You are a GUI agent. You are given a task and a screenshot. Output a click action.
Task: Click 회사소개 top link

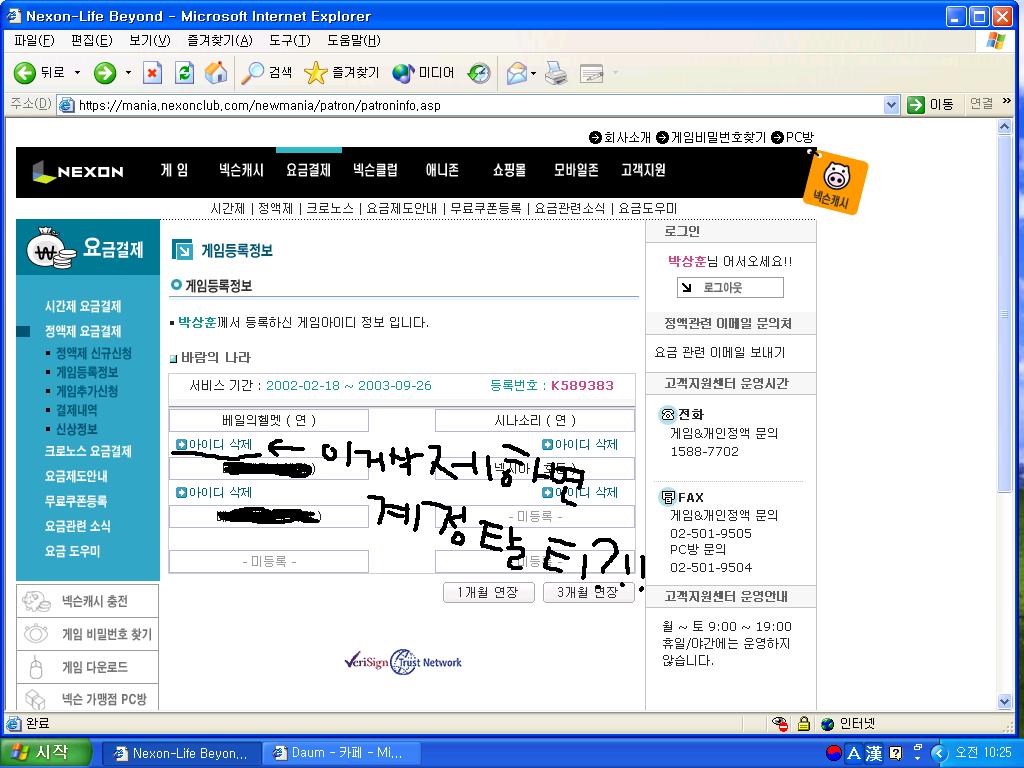click(627, 137)
